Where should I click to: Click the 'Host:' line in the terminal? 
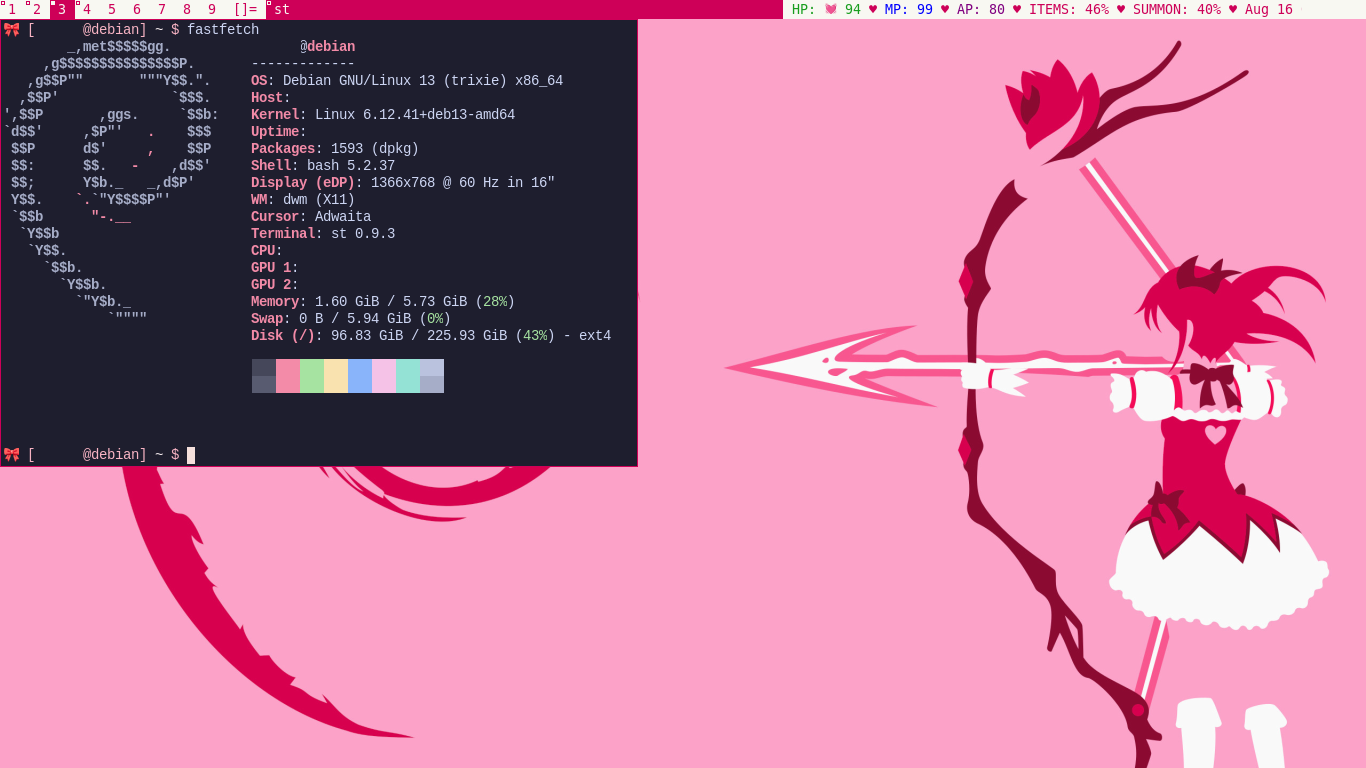[271, 98]
